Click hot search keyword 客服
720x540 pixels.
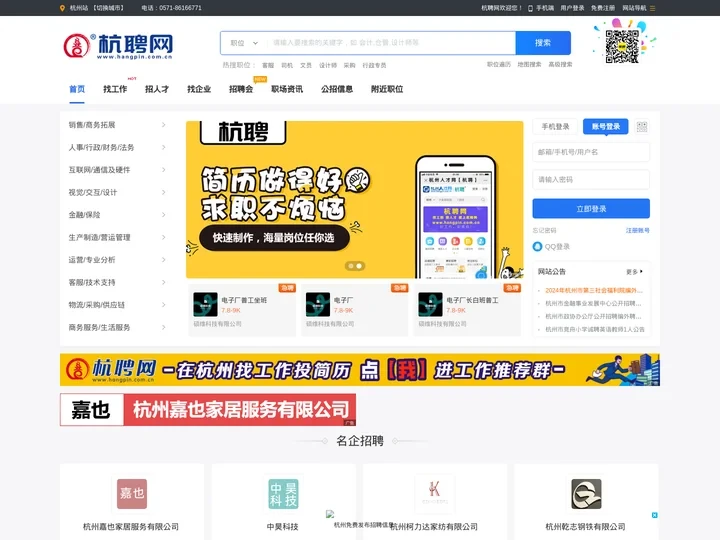[268, 66]
